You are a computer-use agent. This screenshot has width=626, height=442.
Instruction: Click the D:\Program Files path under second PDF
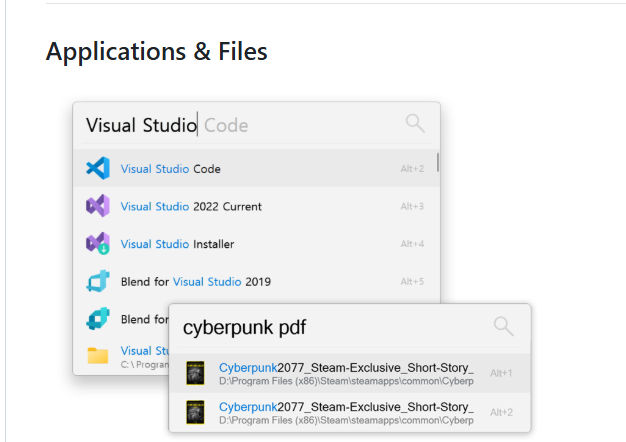[346, 420]
